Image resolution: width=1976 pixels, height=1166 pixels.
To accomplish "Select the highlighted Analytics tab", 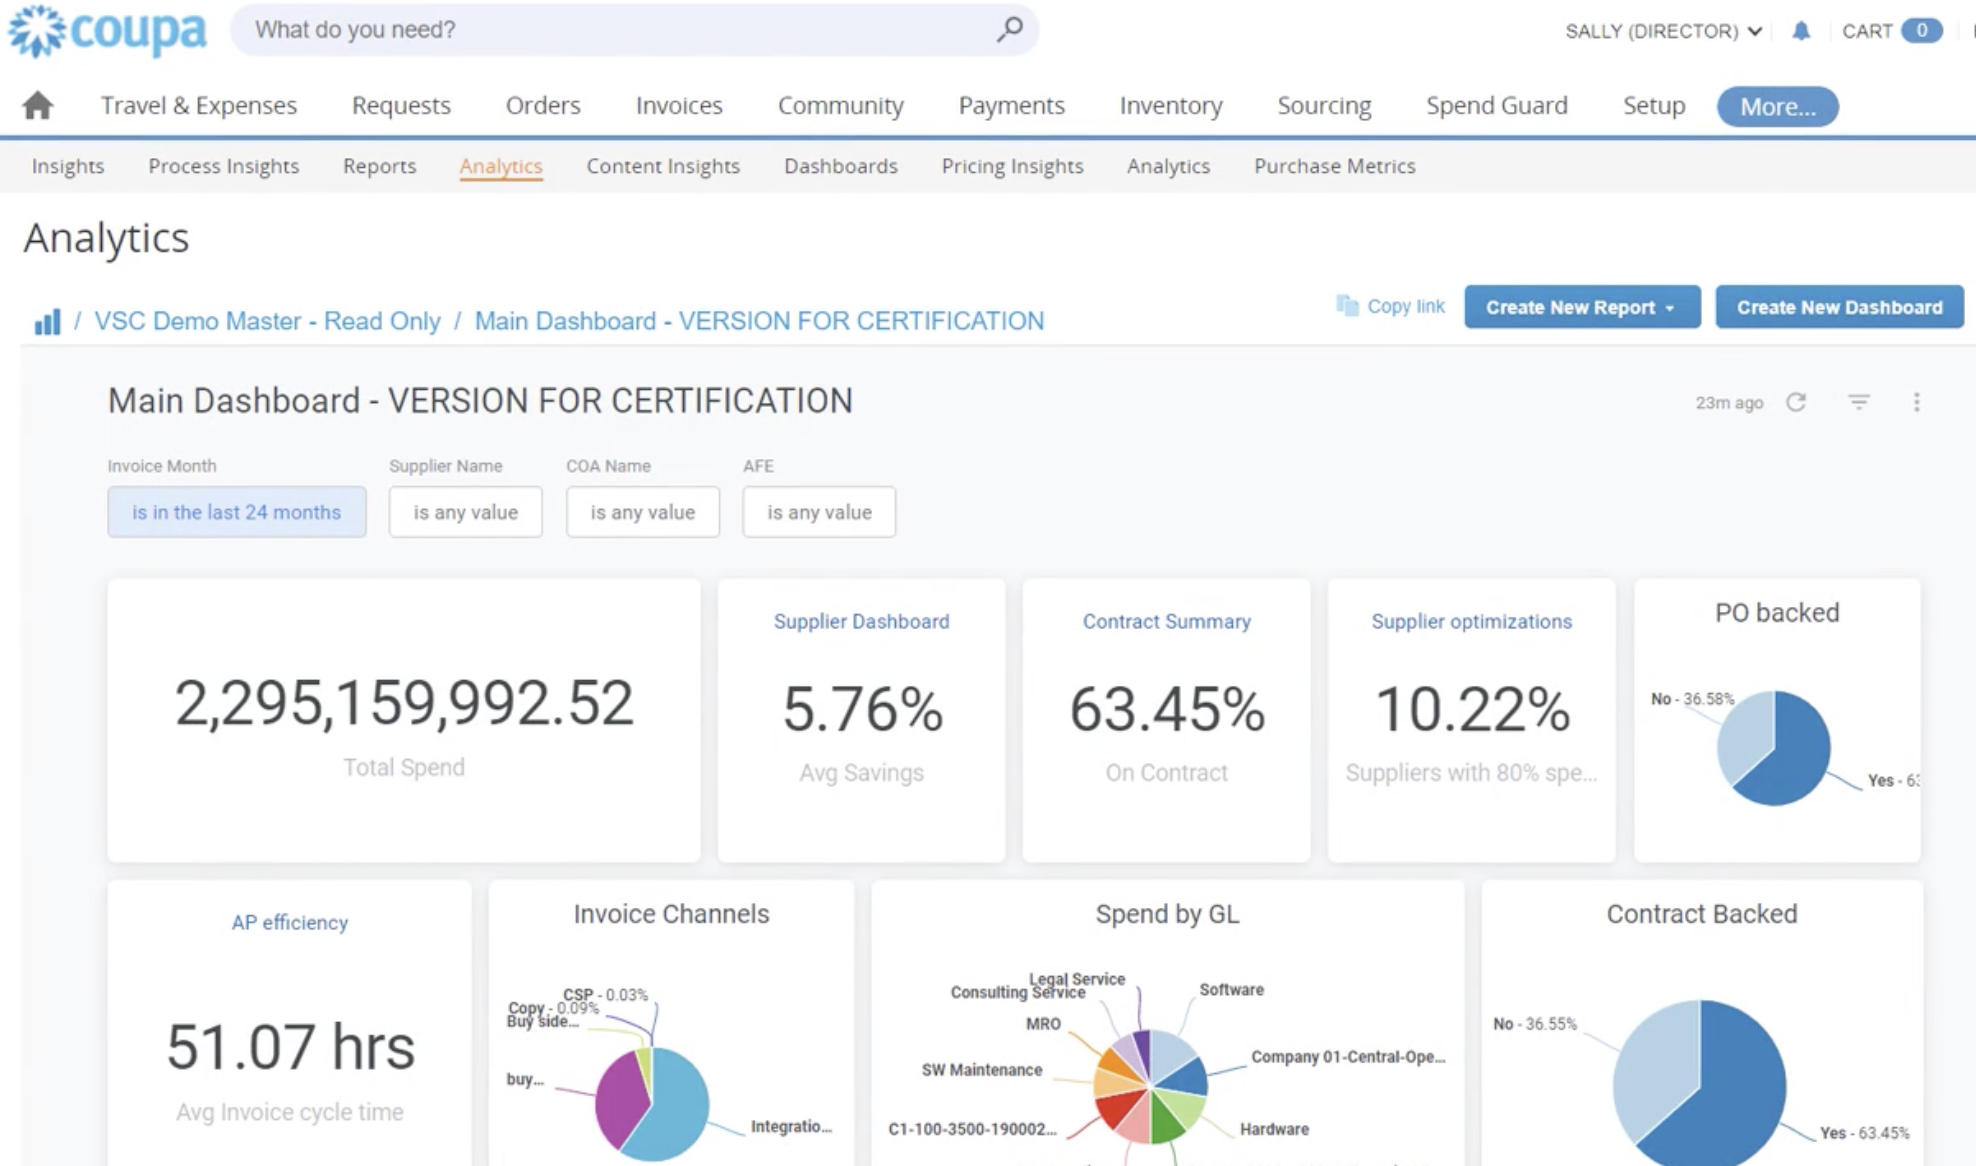I will click(x=501, y=166).
